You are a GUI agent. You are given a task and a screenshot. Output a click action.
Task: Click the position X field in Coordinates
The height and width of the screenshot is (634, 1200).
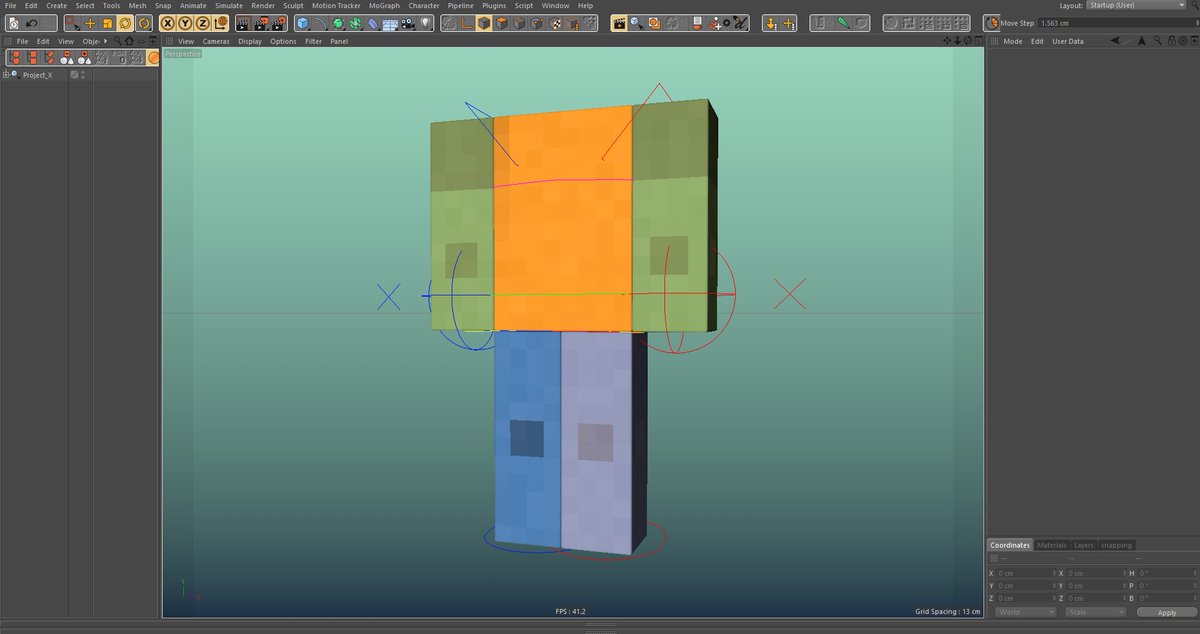click(x=1024, y=573)
